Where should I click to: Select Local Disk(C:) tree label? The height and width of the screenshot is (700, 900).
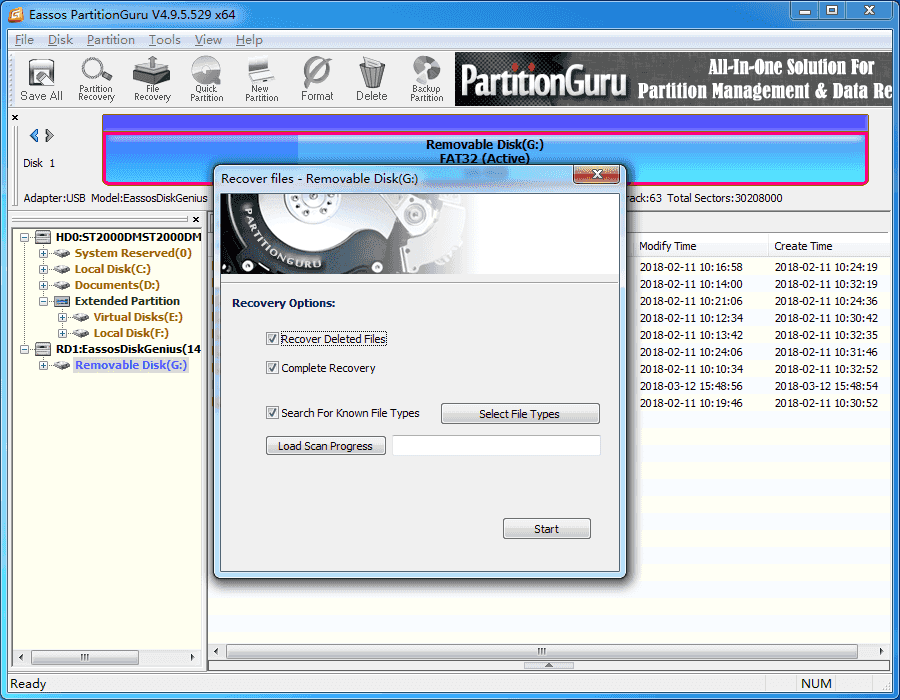pos(112,269)
